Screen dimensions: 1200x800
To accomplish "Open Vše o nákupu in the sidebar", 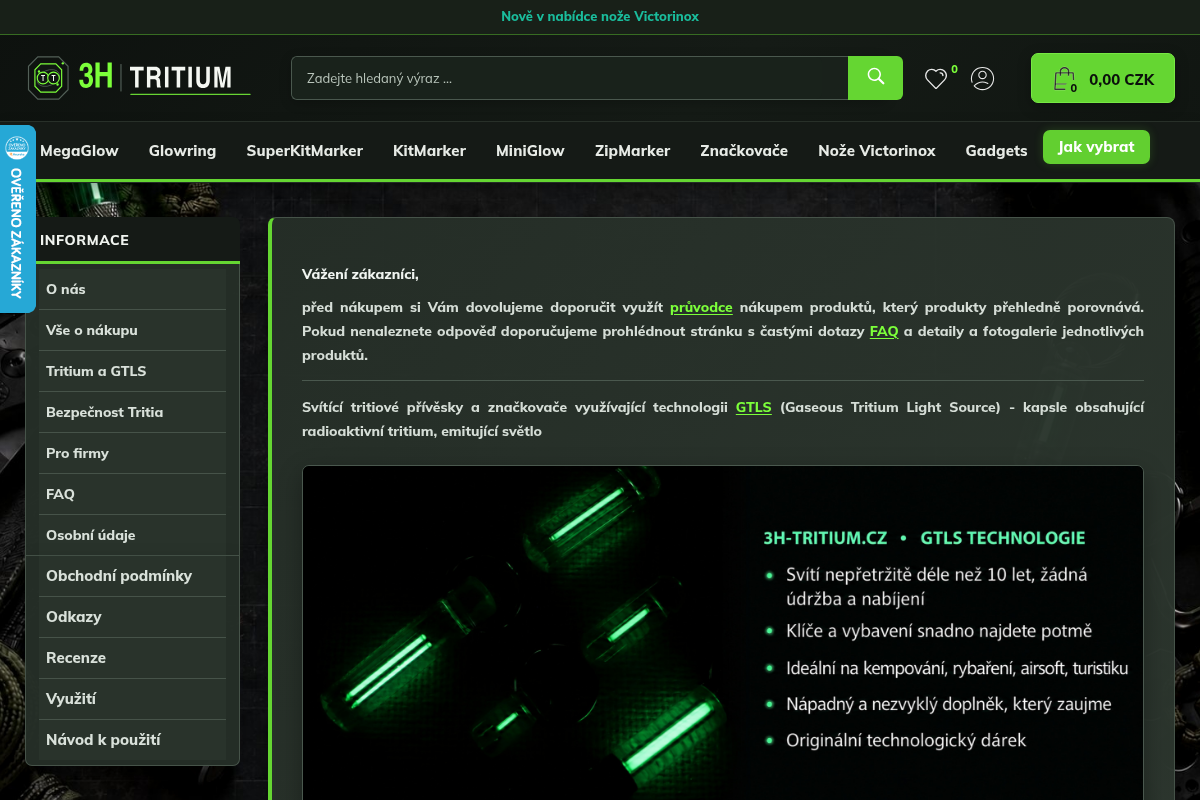I will click(x=133, y=330).
